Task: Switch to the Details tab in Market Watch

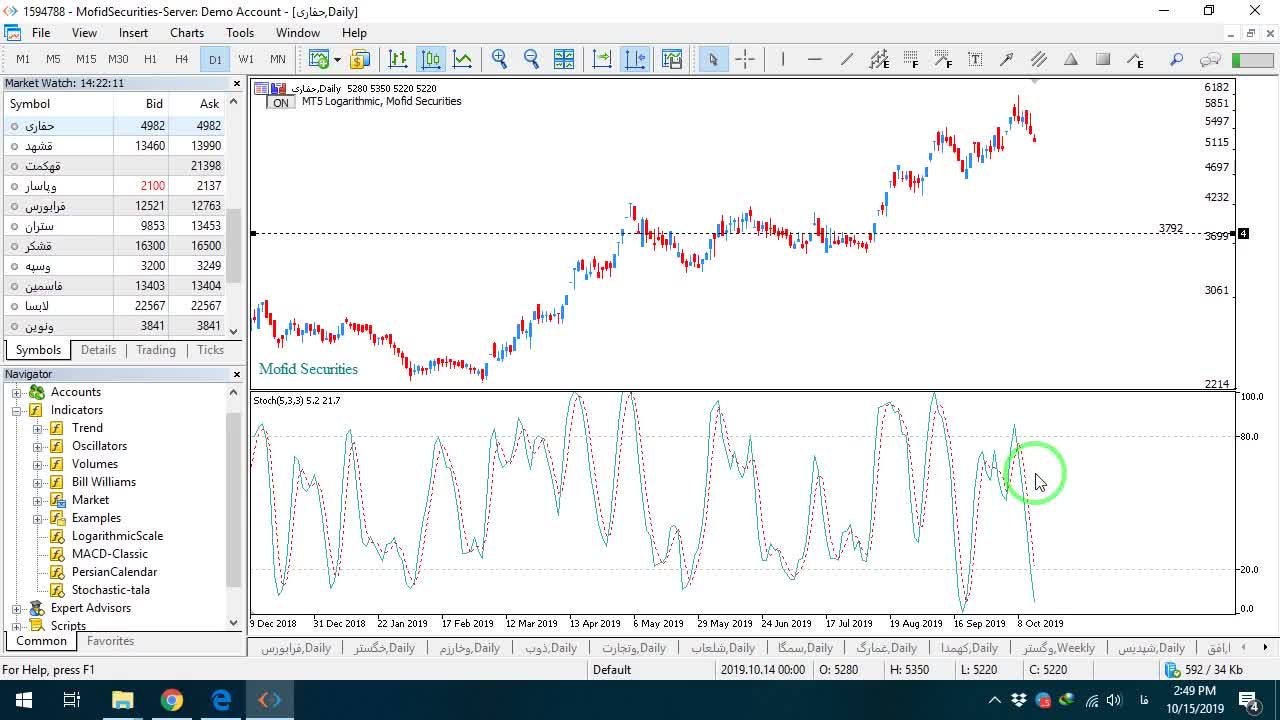Action: point(98,350)
